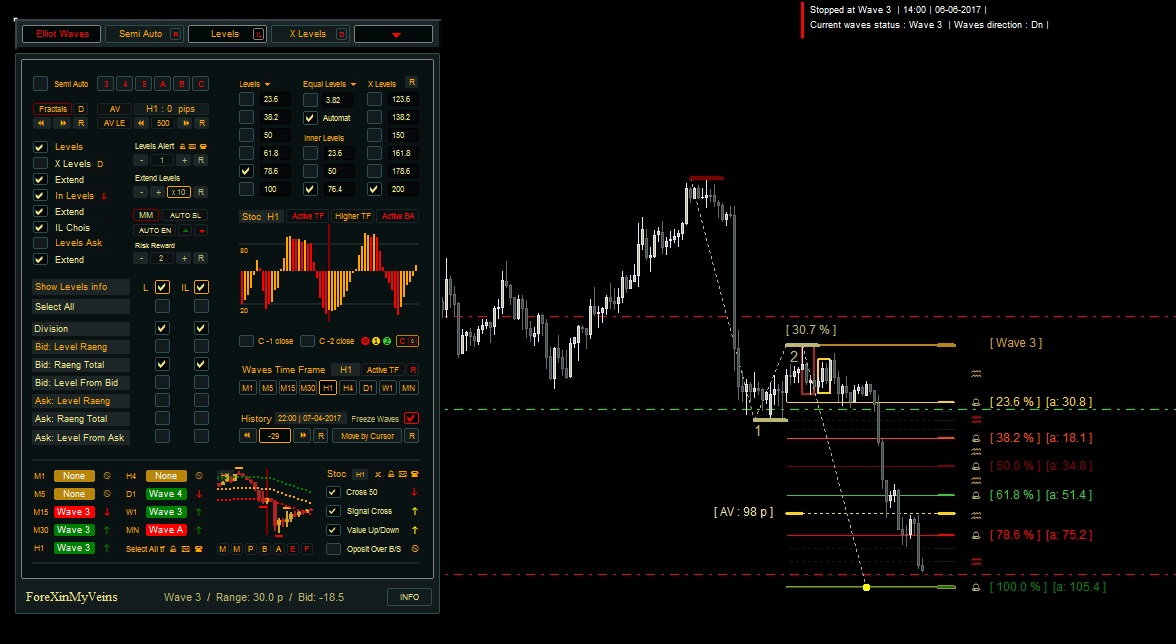The width and height of the screenshot is (1176, 644).
Task: Click the yellow dot on 100% level line
Action: (866, 588)
